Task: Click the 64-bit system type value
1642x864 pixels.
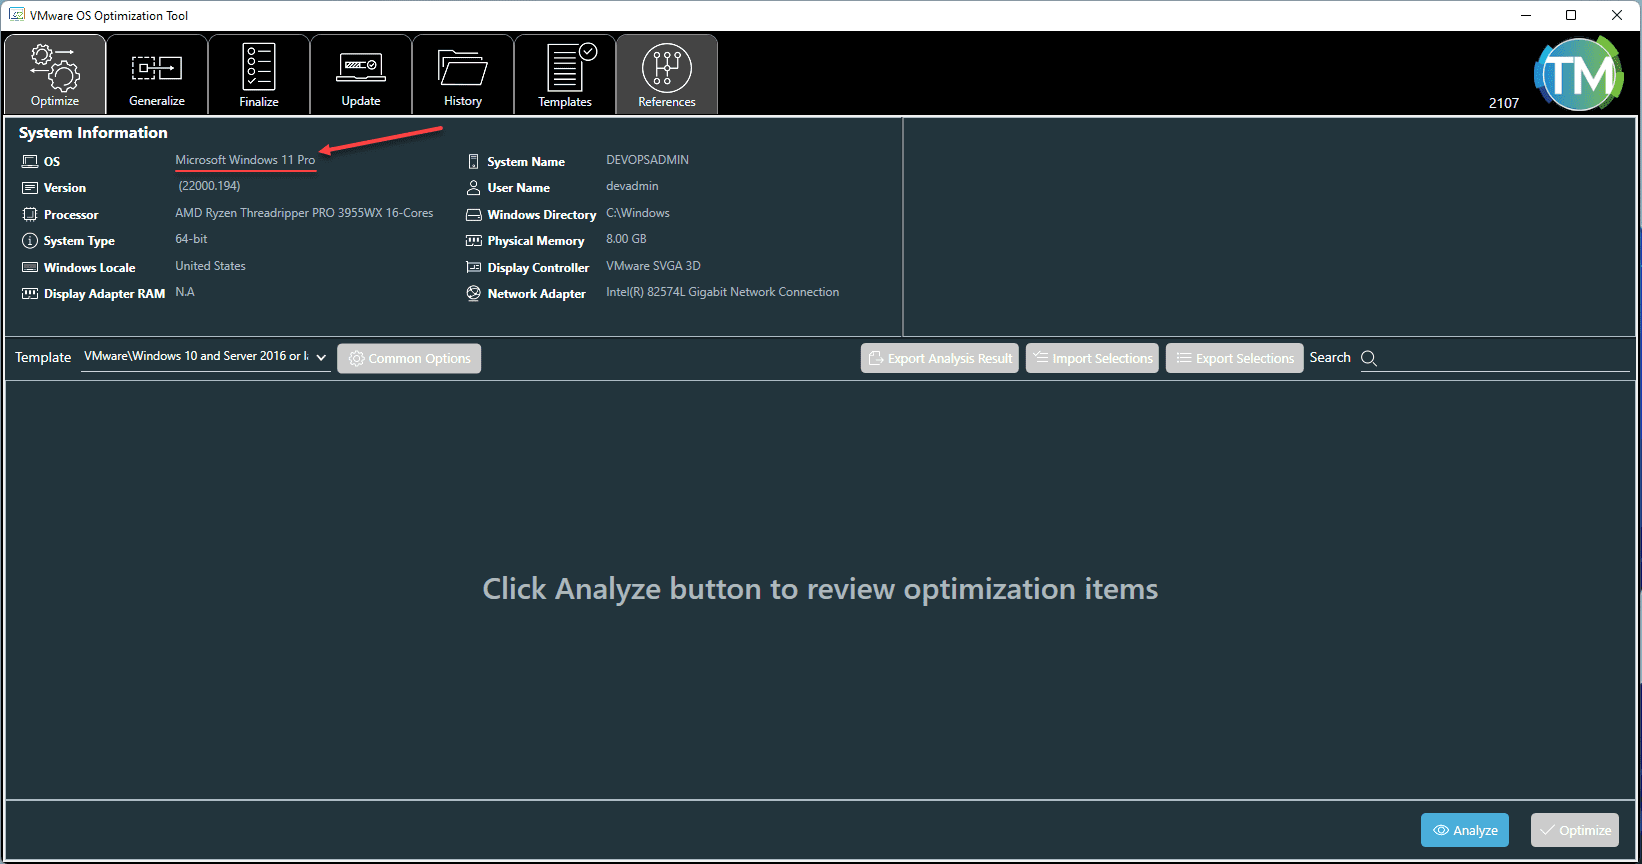Action: point(191,239)
